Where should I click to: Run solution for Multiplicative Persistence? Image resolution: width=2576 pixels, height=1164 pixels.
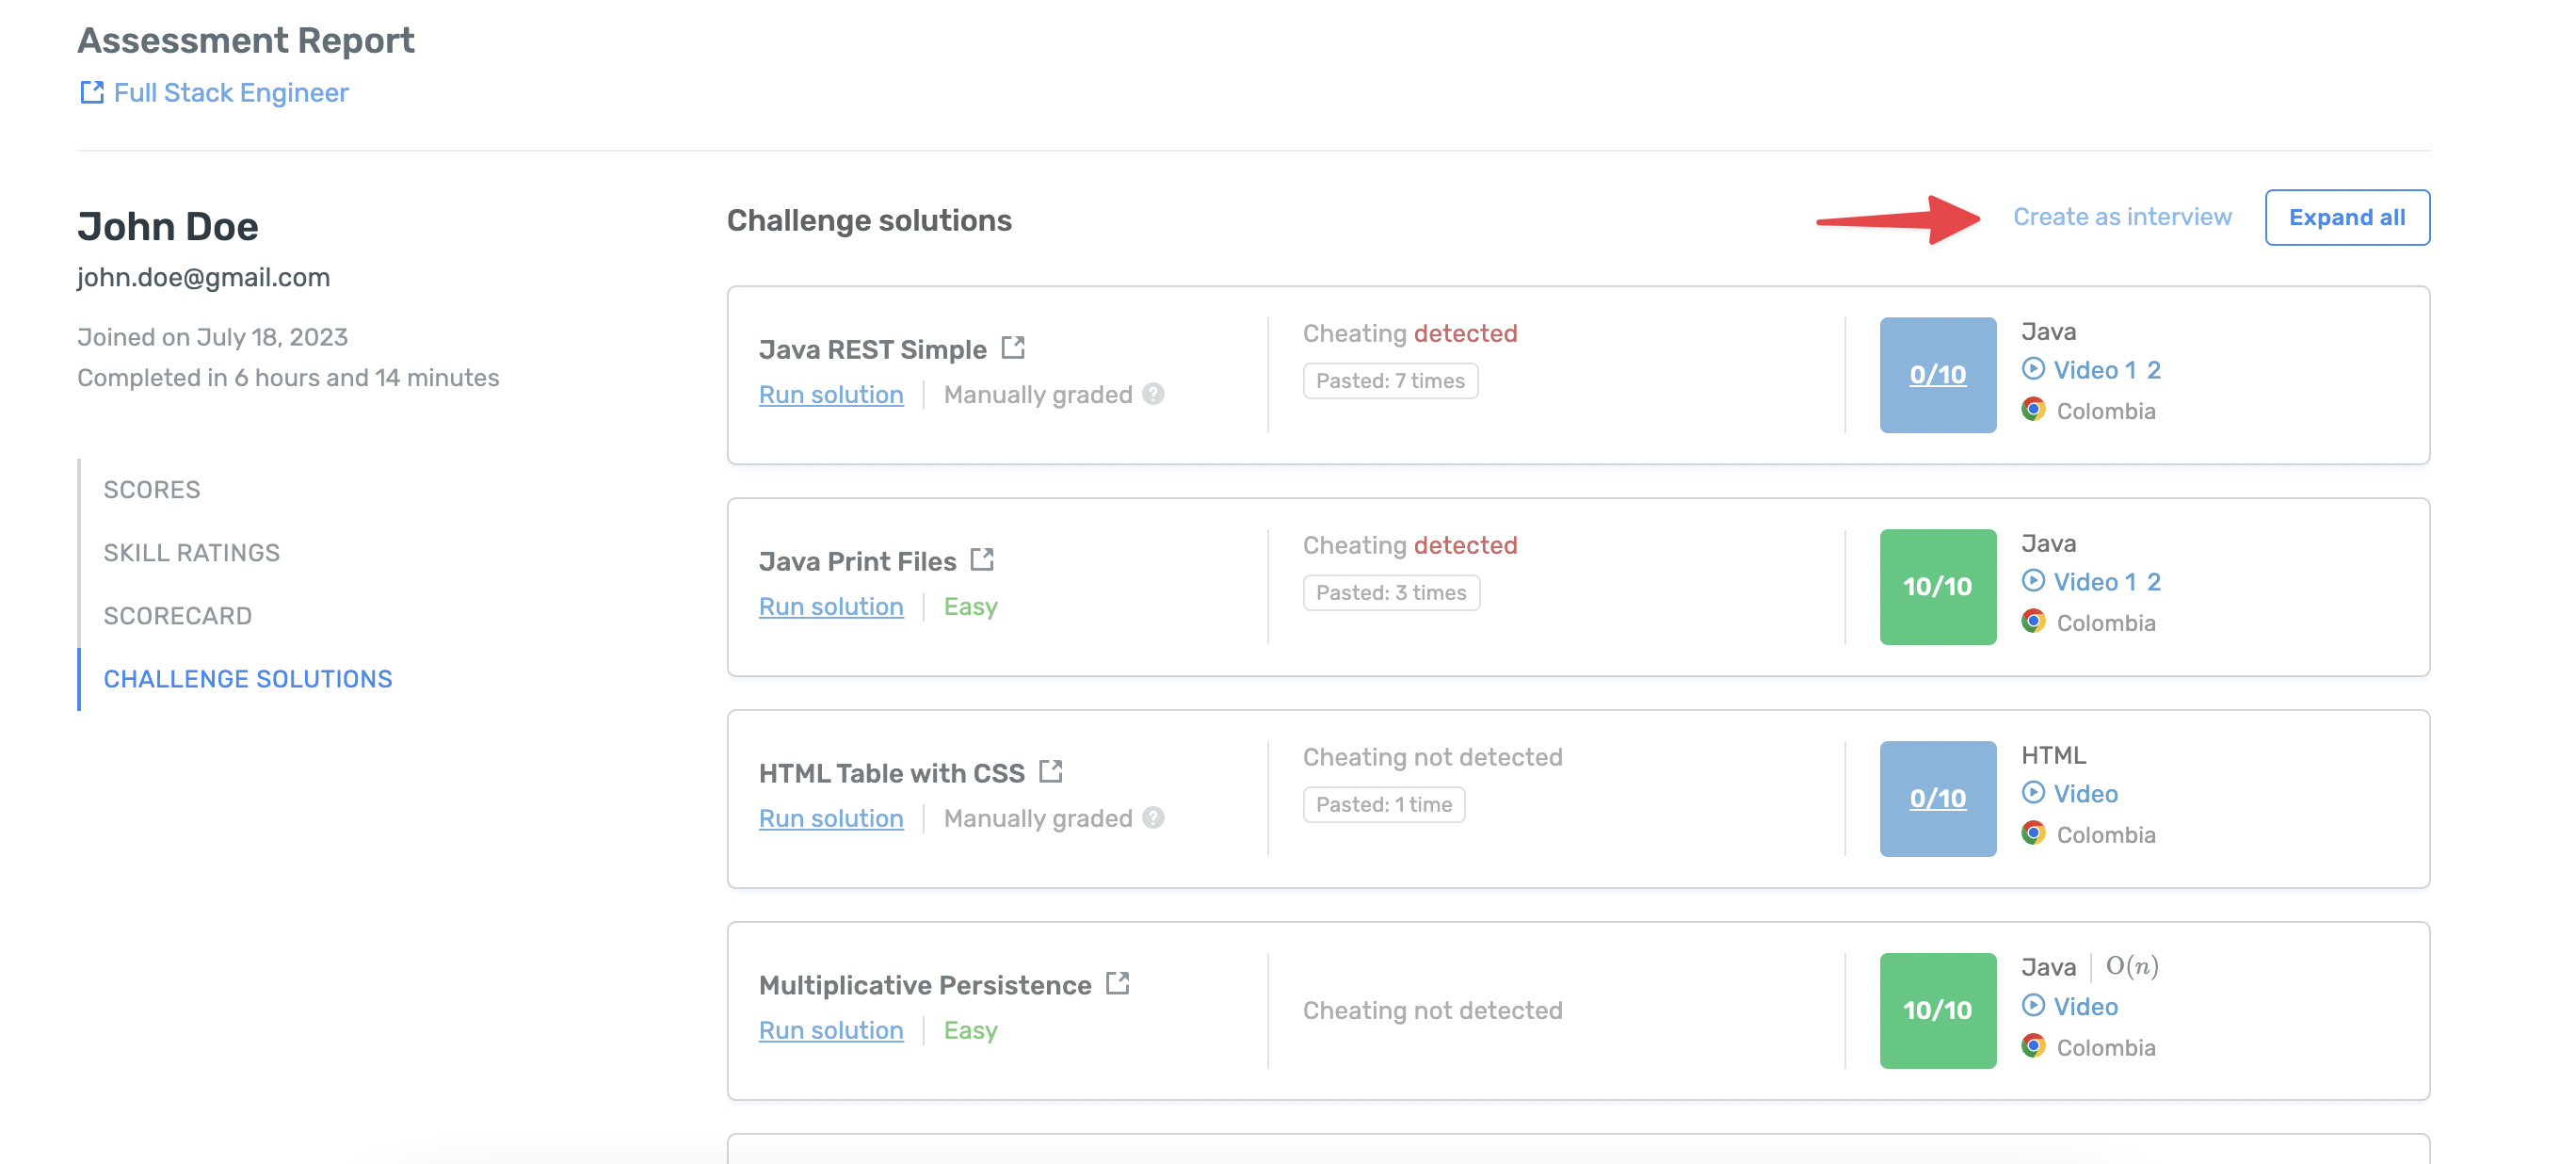point(831,1031)
